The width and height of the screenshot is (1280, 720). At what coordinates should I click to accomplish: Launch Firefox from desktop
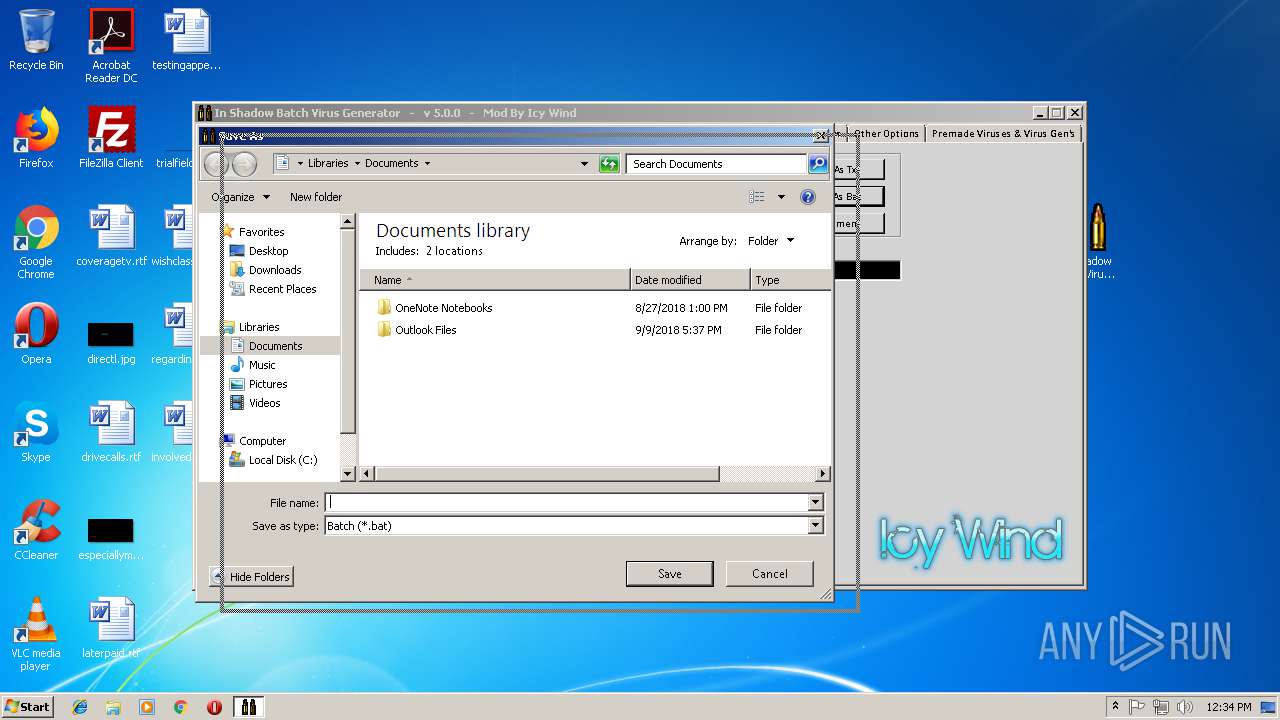36,138
